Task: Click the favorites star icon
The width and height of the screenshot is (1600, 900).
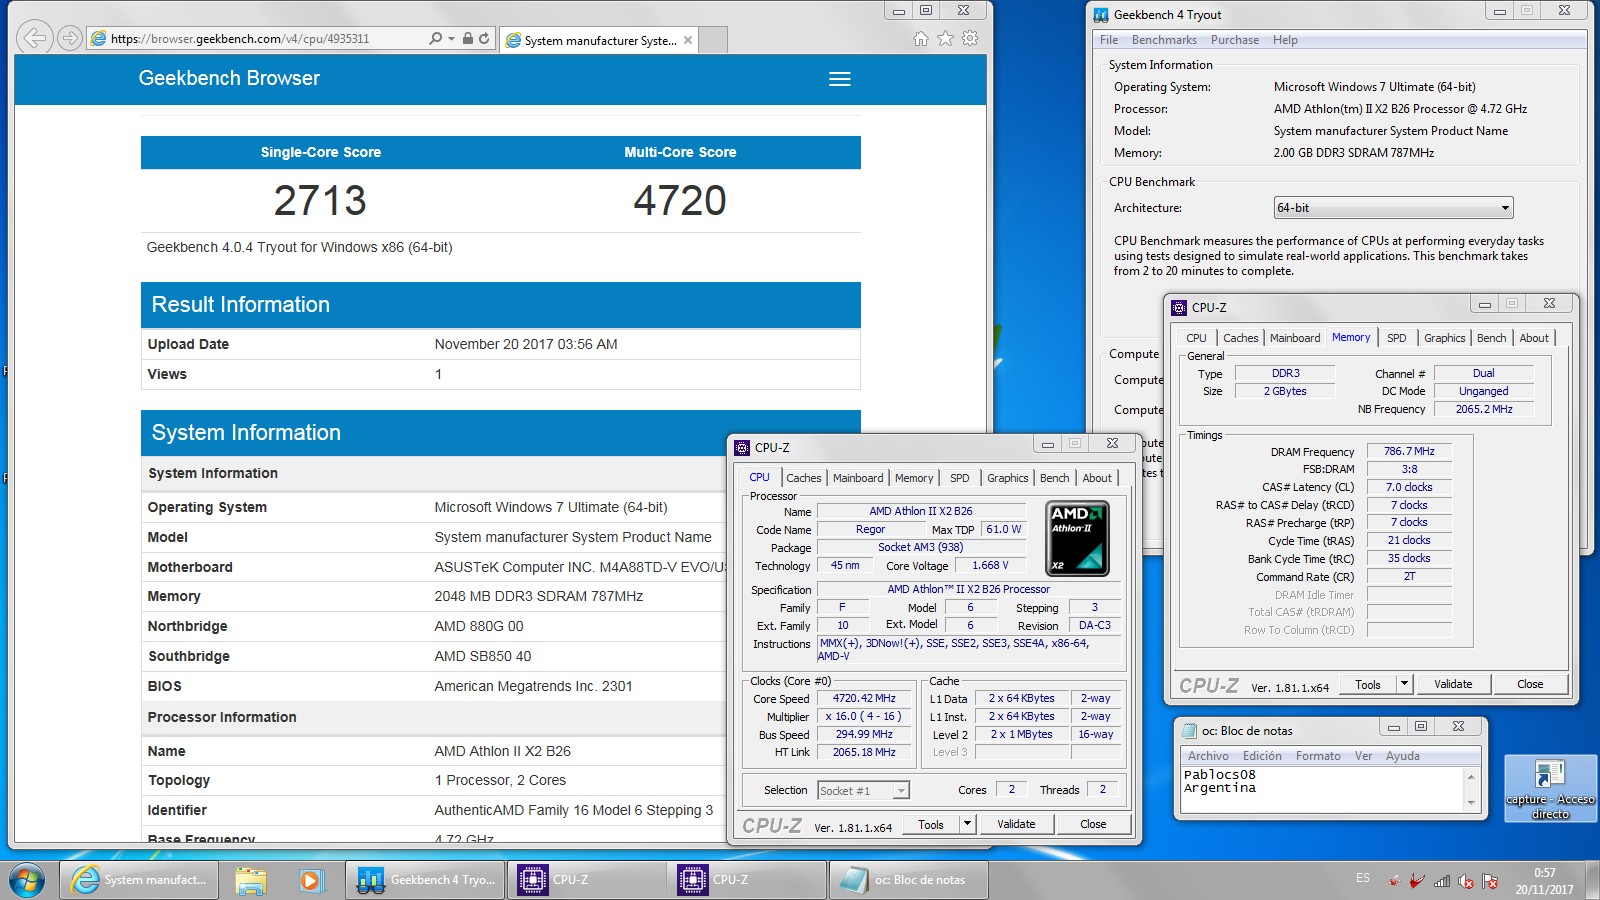Action: (945, 38)
